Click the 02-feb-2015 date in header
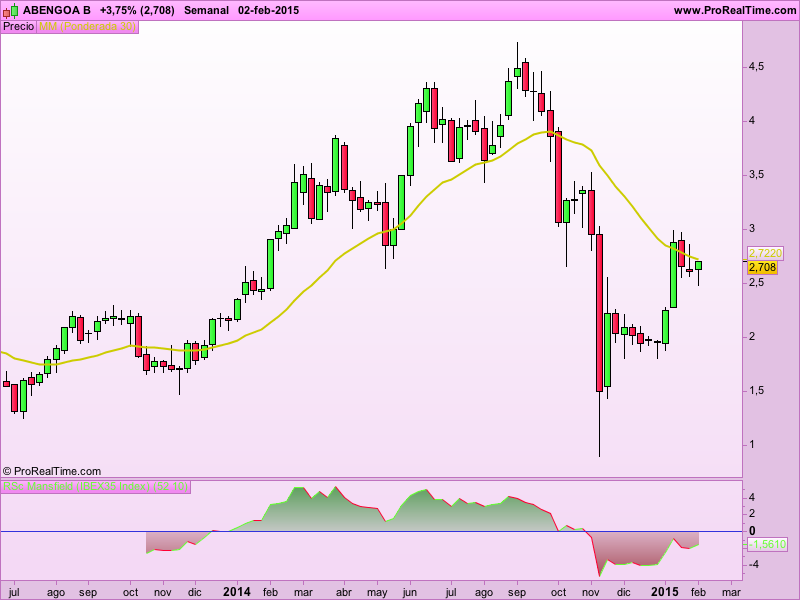800x600 pixels. point(268,10)
